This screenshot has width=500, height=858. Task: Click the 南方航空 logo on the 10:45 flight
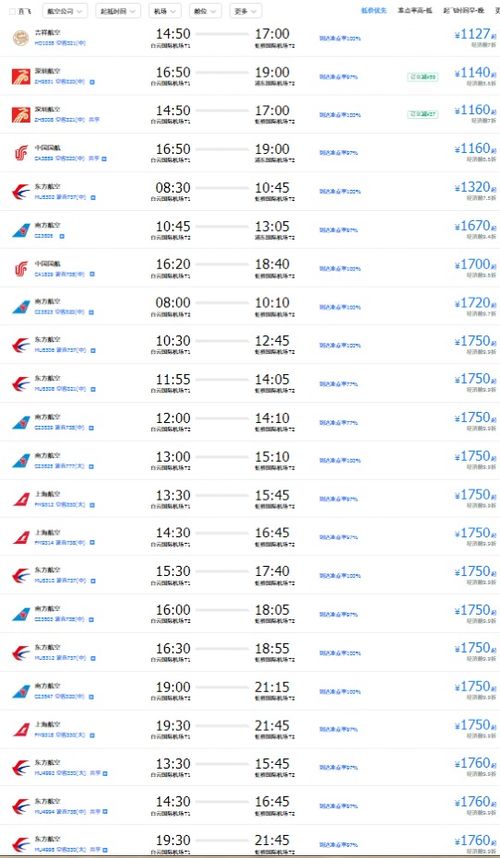point(21,230)
